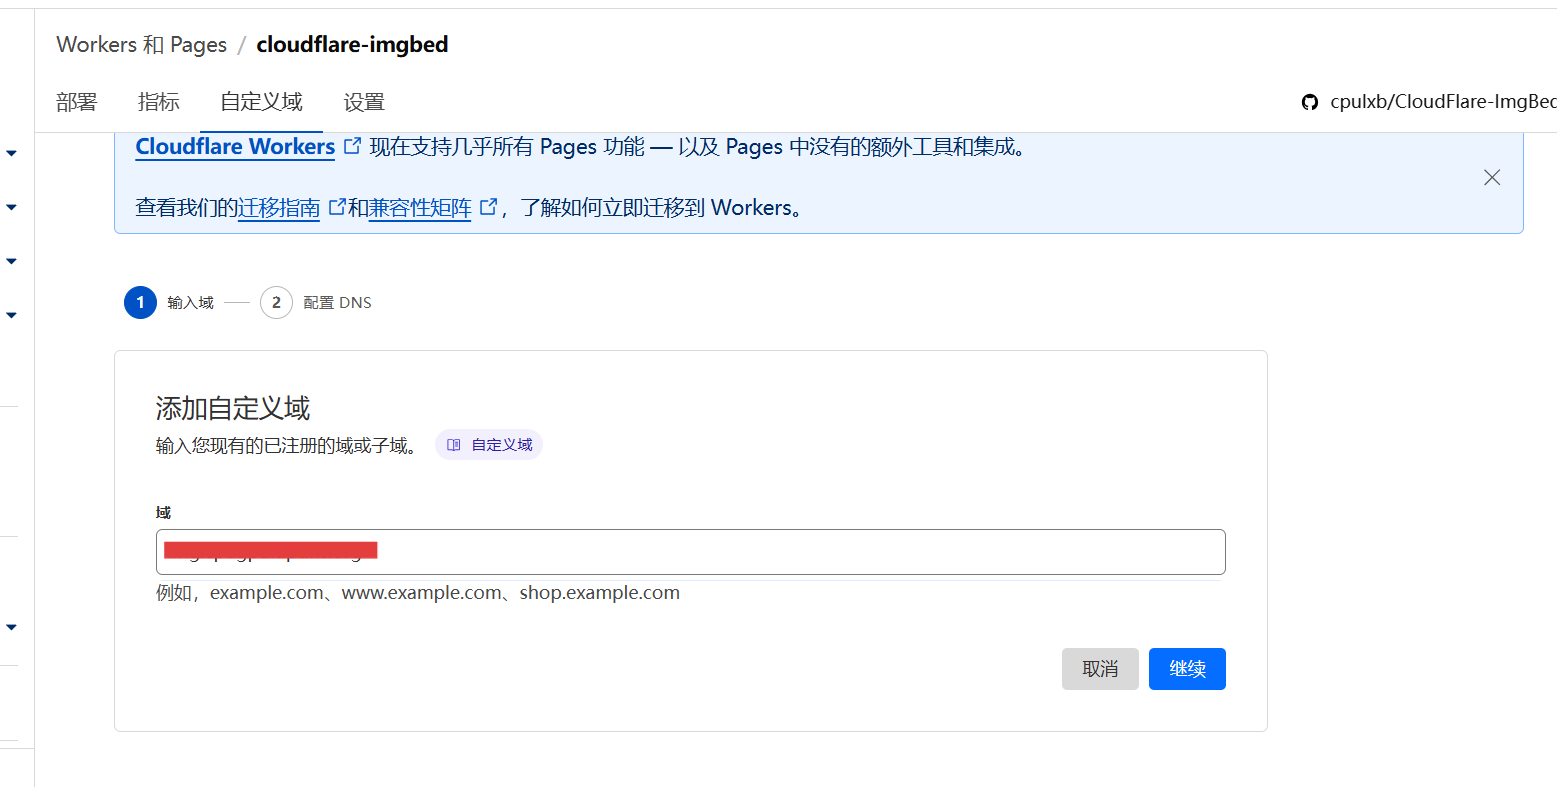This screenshot has width=1557, height=787.
Task: Click the book icon in 自定义域 badge
Action: pyautogui.click(x=454, y=445)
